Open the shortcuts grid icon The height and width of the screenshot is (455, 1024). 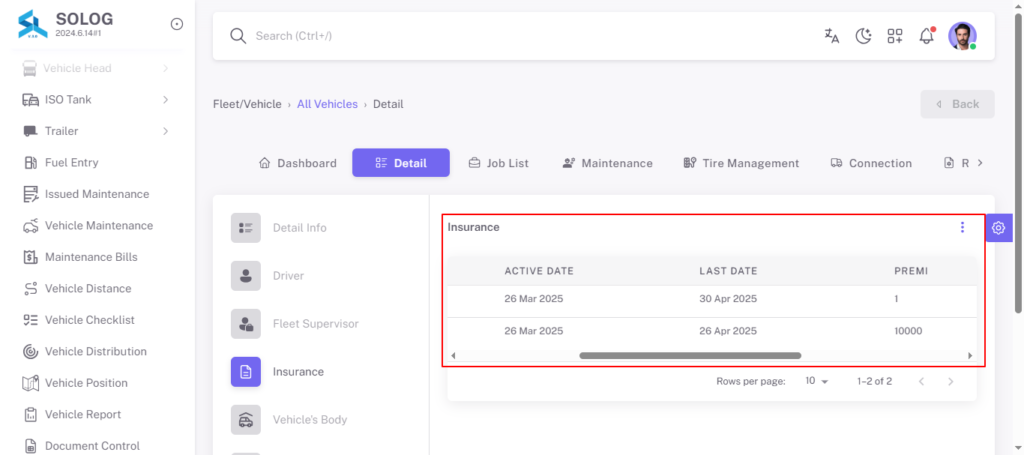tap(895, 36)
